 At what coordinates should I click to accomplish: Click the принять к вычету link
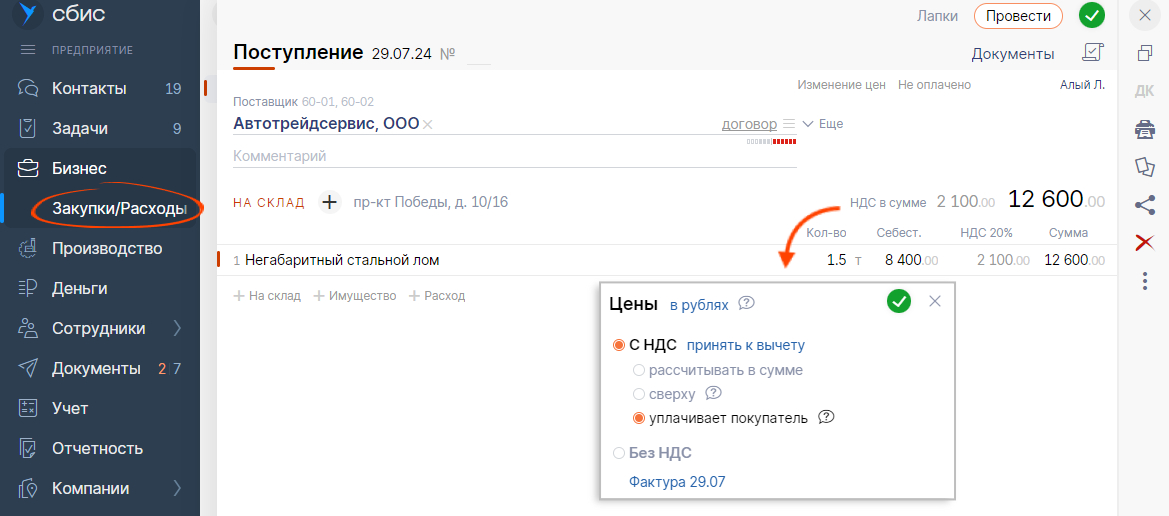(x=745, y=345)
